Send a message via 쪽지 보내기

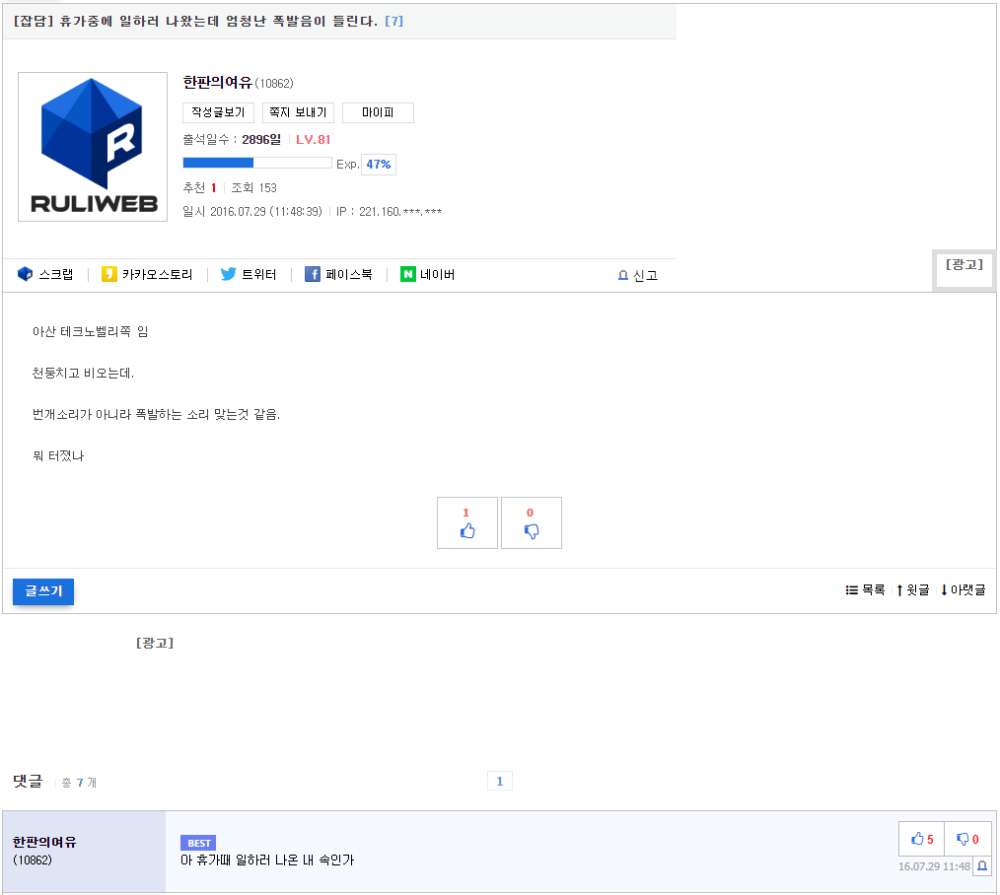coord(298,113)
